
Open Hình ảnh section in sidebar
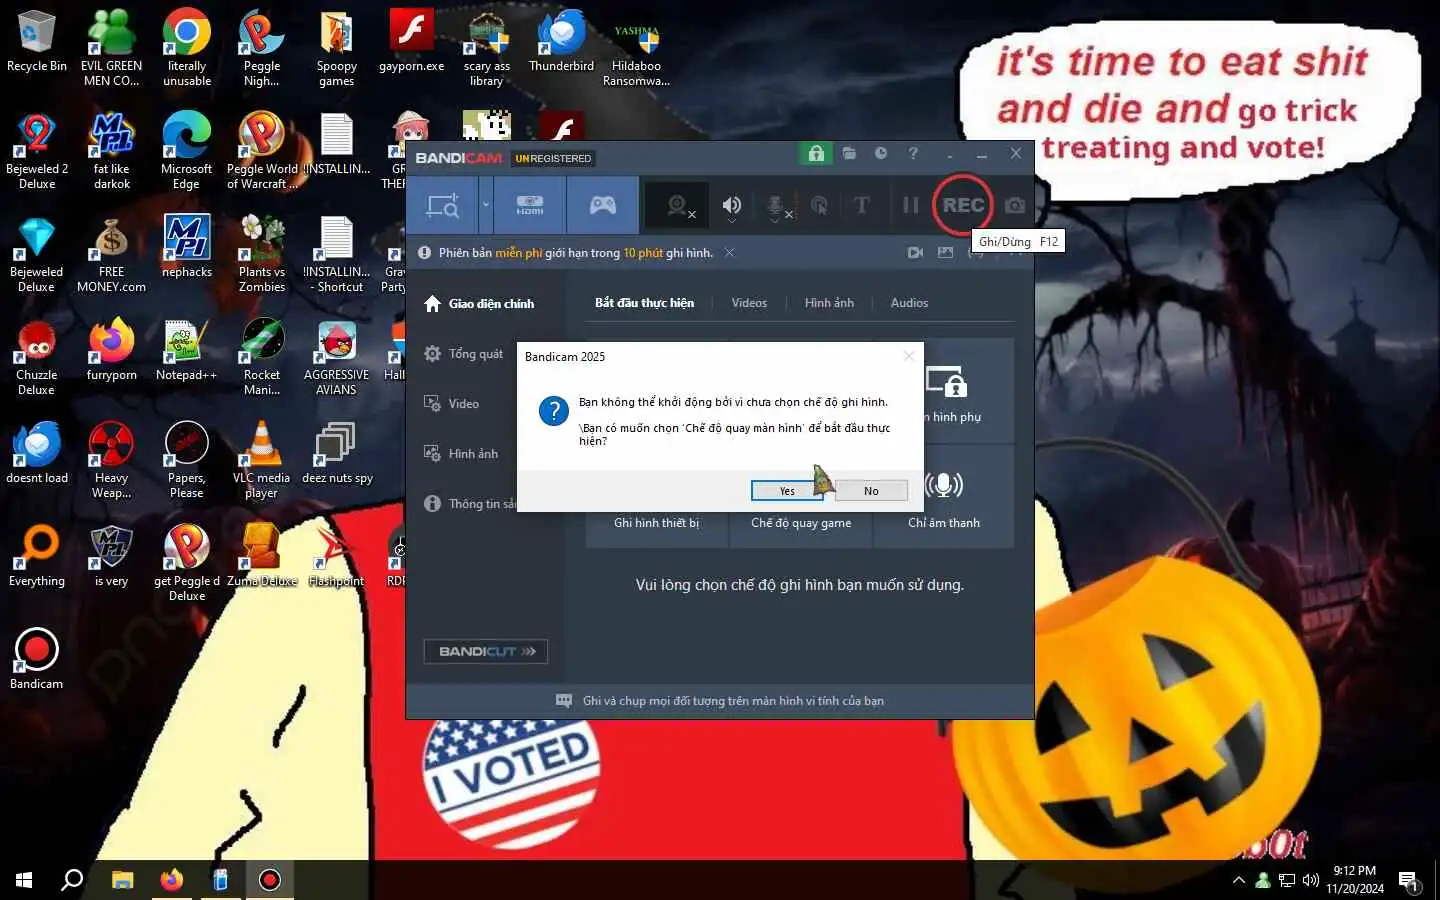(x=461, y=454)
